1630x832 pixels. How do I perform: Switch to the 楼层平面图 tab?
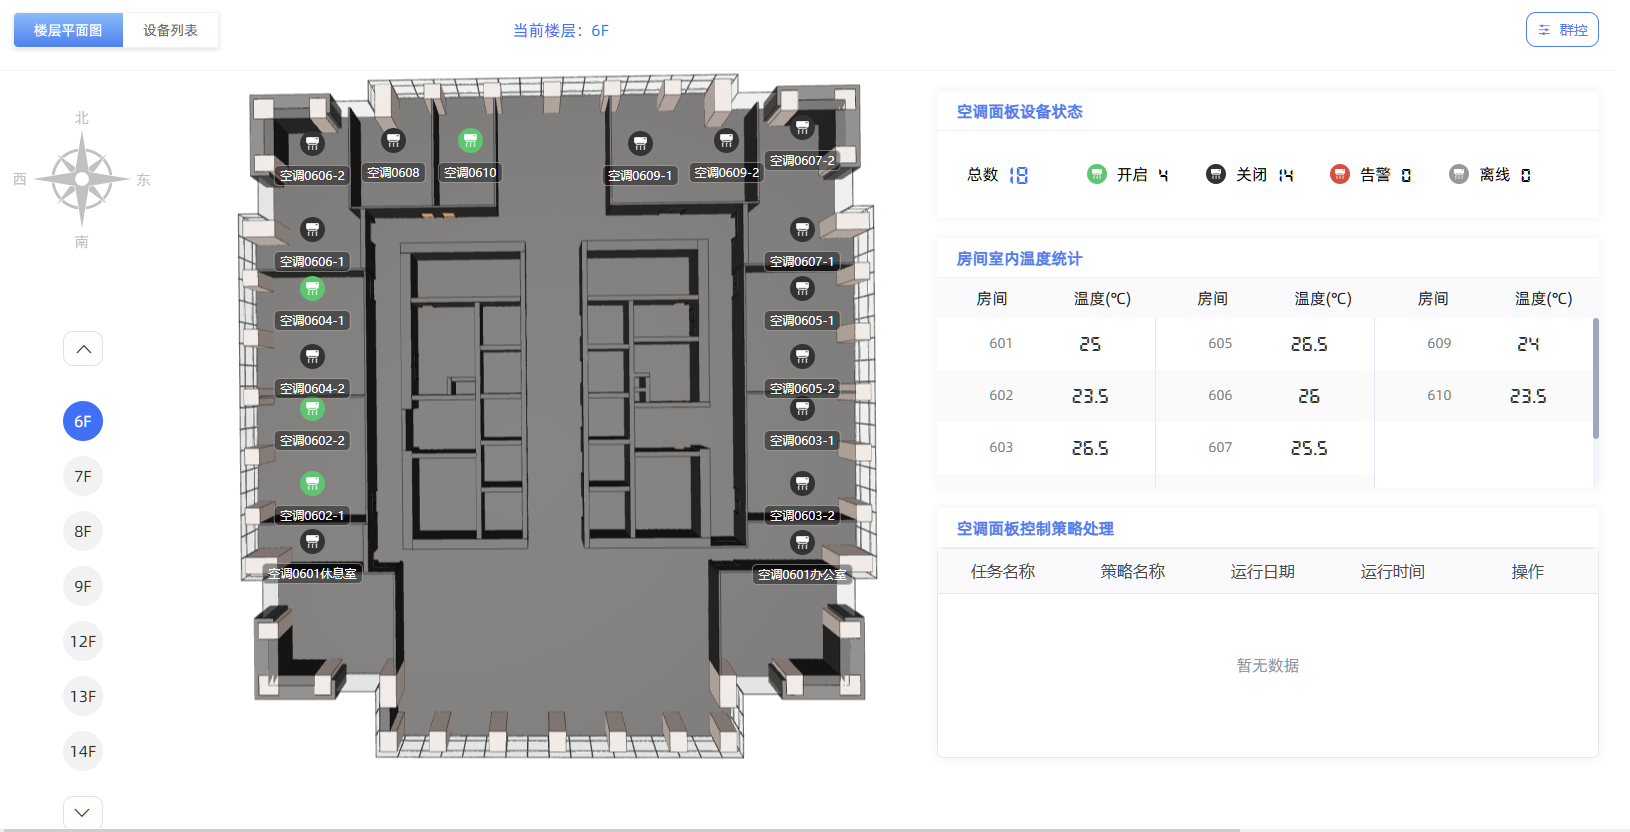[68, 30]
